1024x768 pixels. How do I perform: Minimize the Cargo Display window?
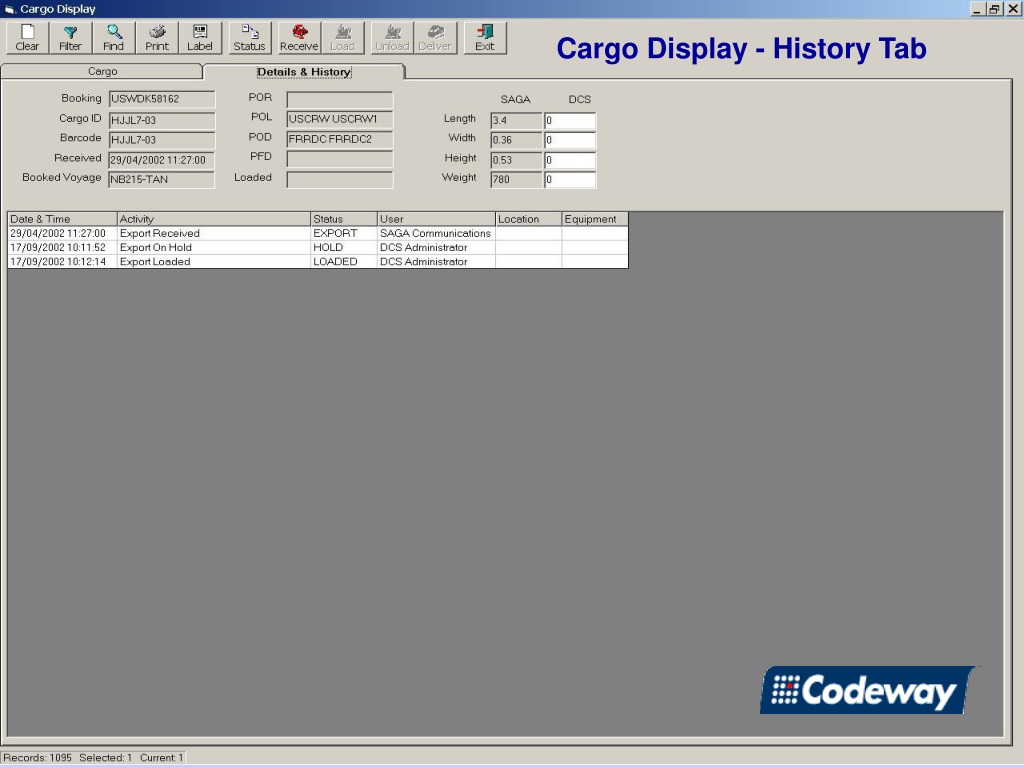pyautogui.click(x=977, y=9)
